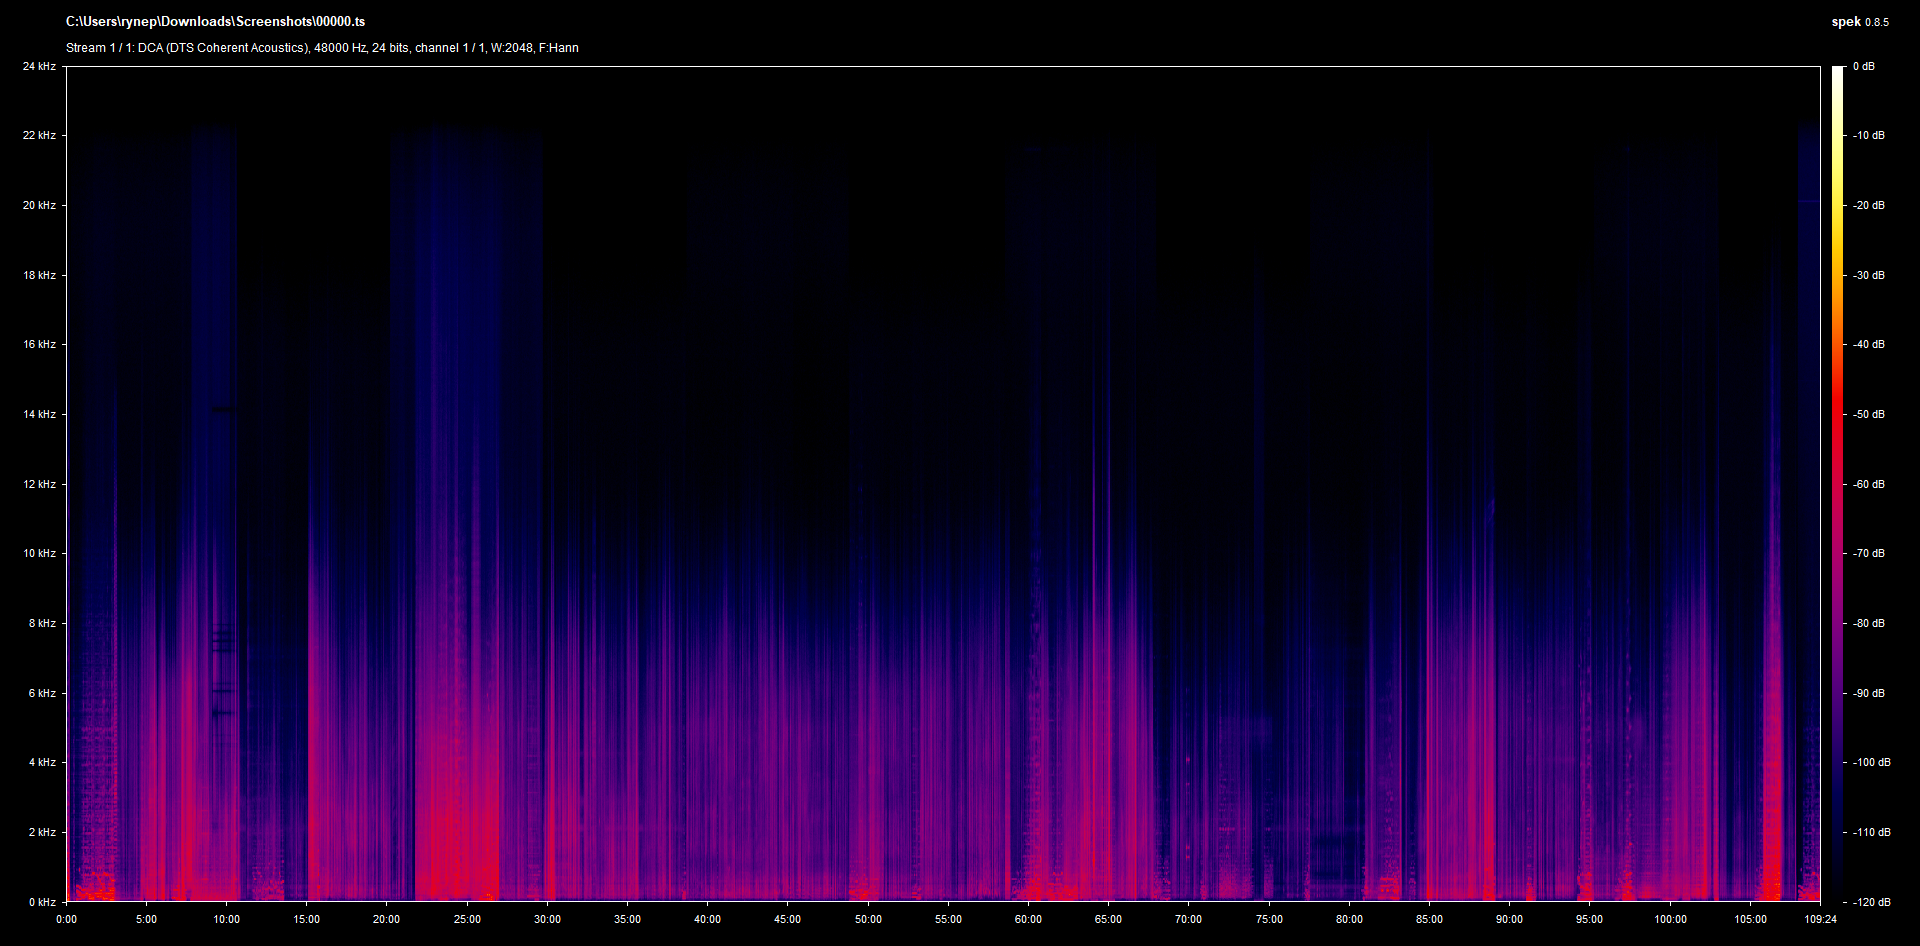Image resolution: width=1920 pixels, height=946 pixels.
Task: Click the 25:00 time axis marker
Action: (467, 919)
